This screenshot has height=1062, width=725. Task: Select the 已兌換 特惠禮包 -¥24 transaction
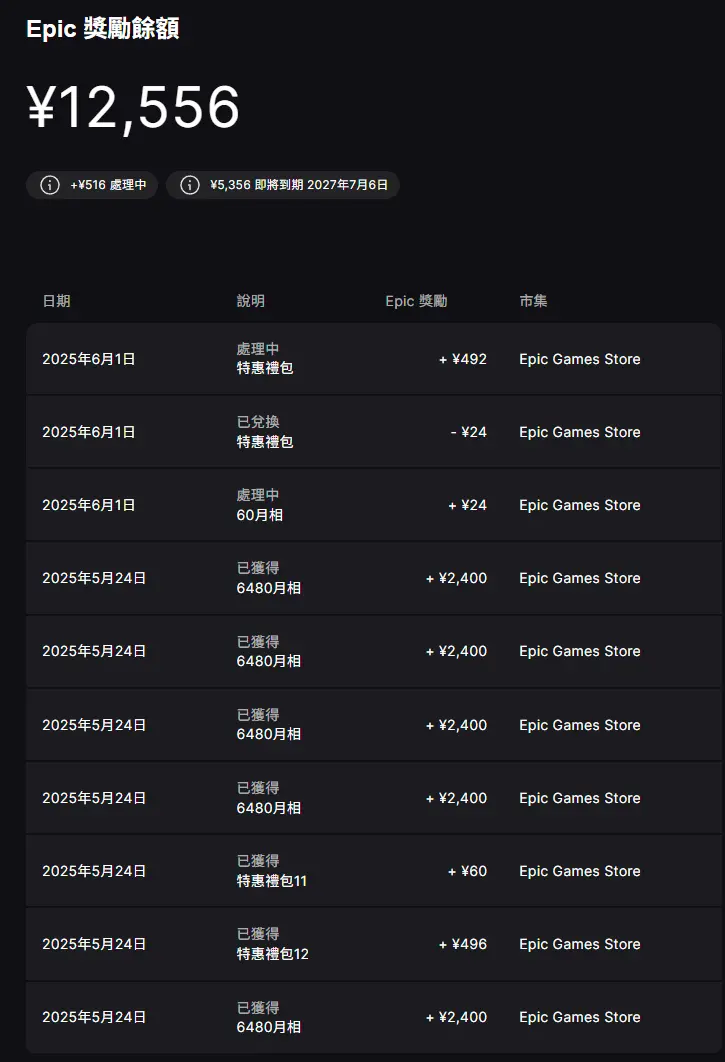tap(373, 432)
